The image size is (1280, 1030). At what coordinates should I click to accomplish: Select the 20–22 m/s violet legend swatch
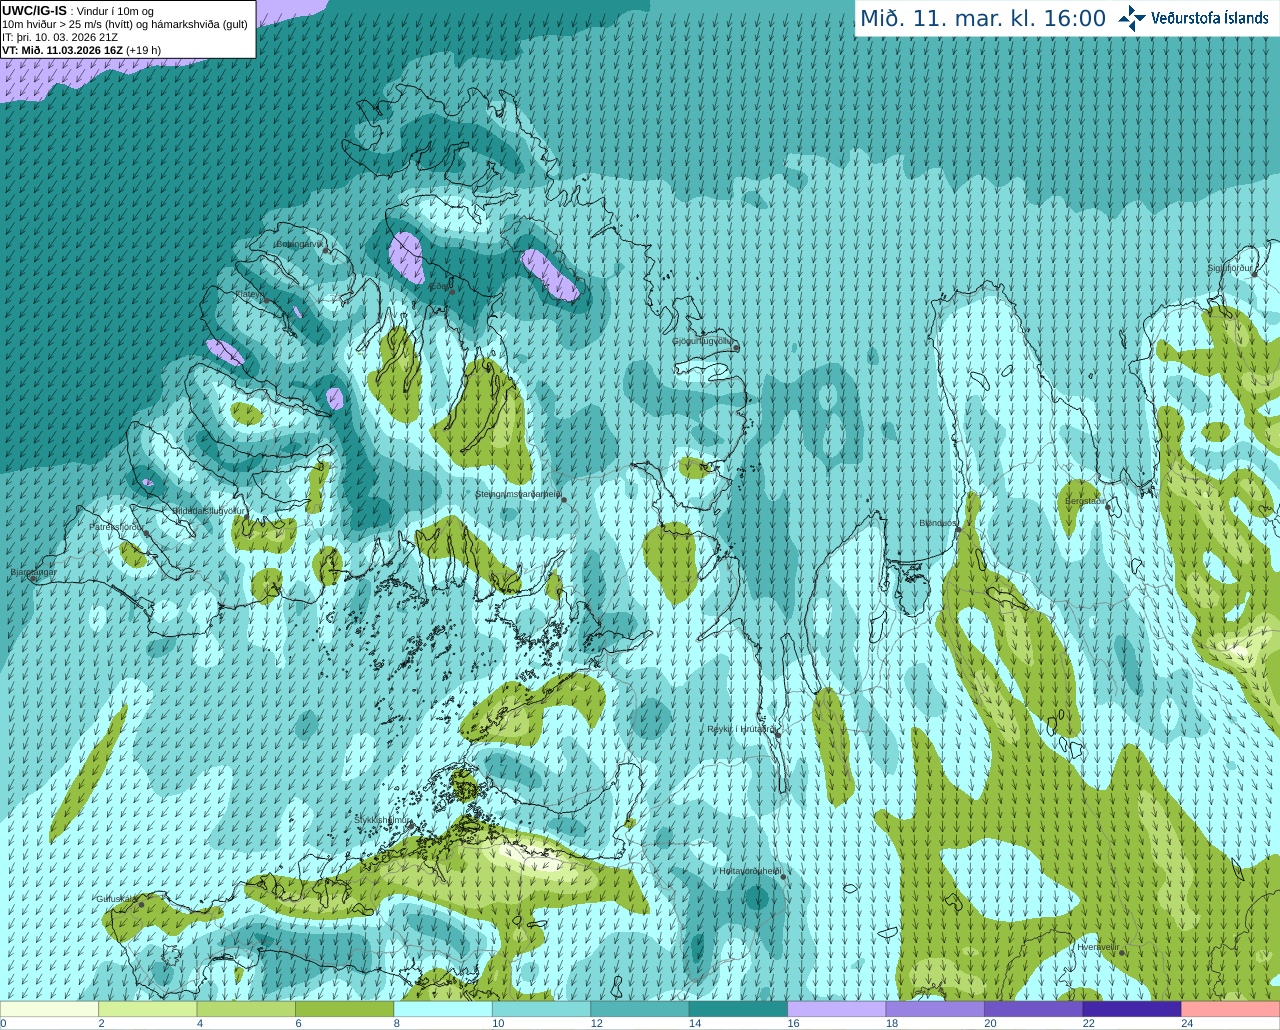pos(1033,1009)
